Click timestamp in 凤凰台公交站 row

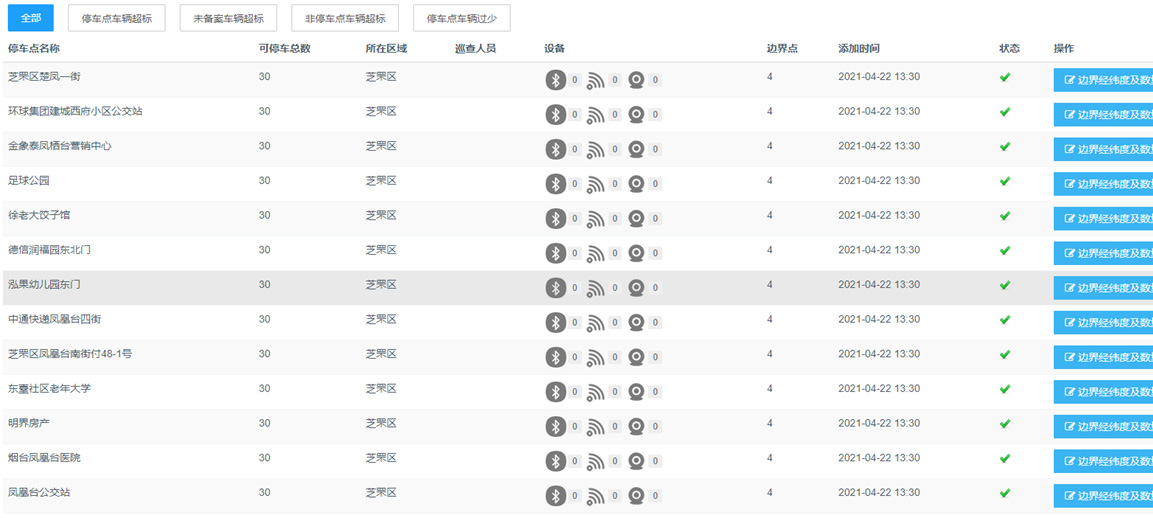879,492
